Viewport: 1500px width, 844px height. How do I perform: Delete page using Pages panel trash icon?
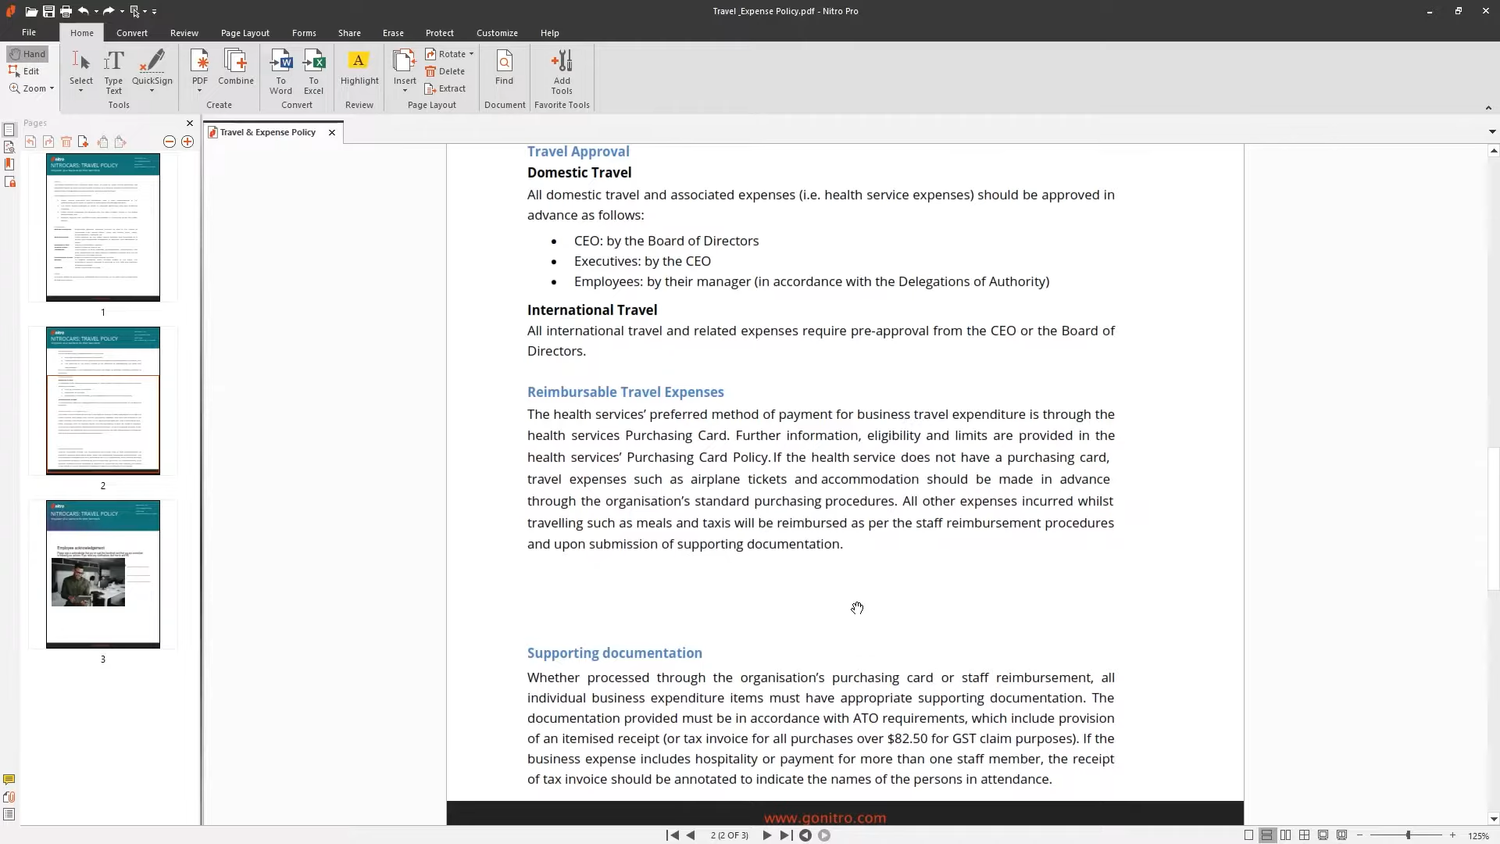click(x=66, y=142)
